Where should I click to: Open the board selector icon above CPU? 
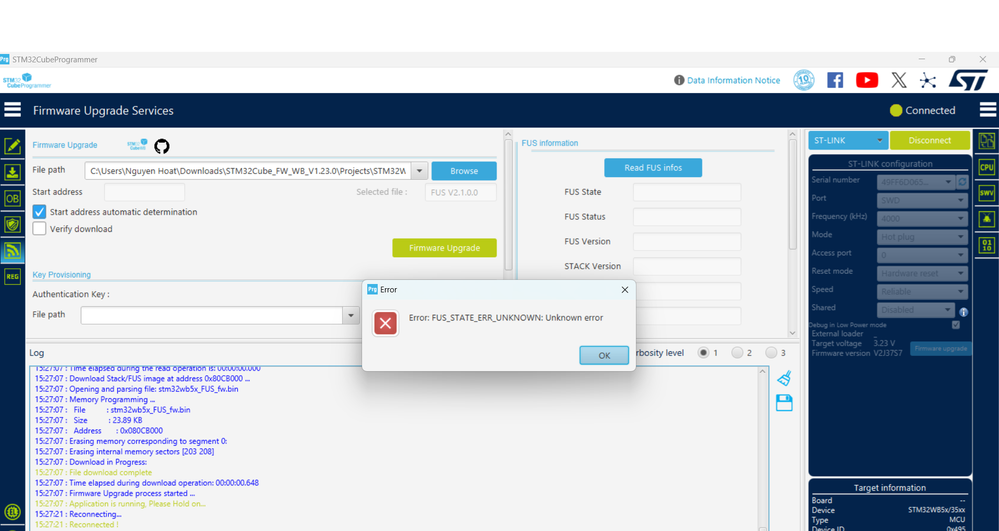point(986,141)
